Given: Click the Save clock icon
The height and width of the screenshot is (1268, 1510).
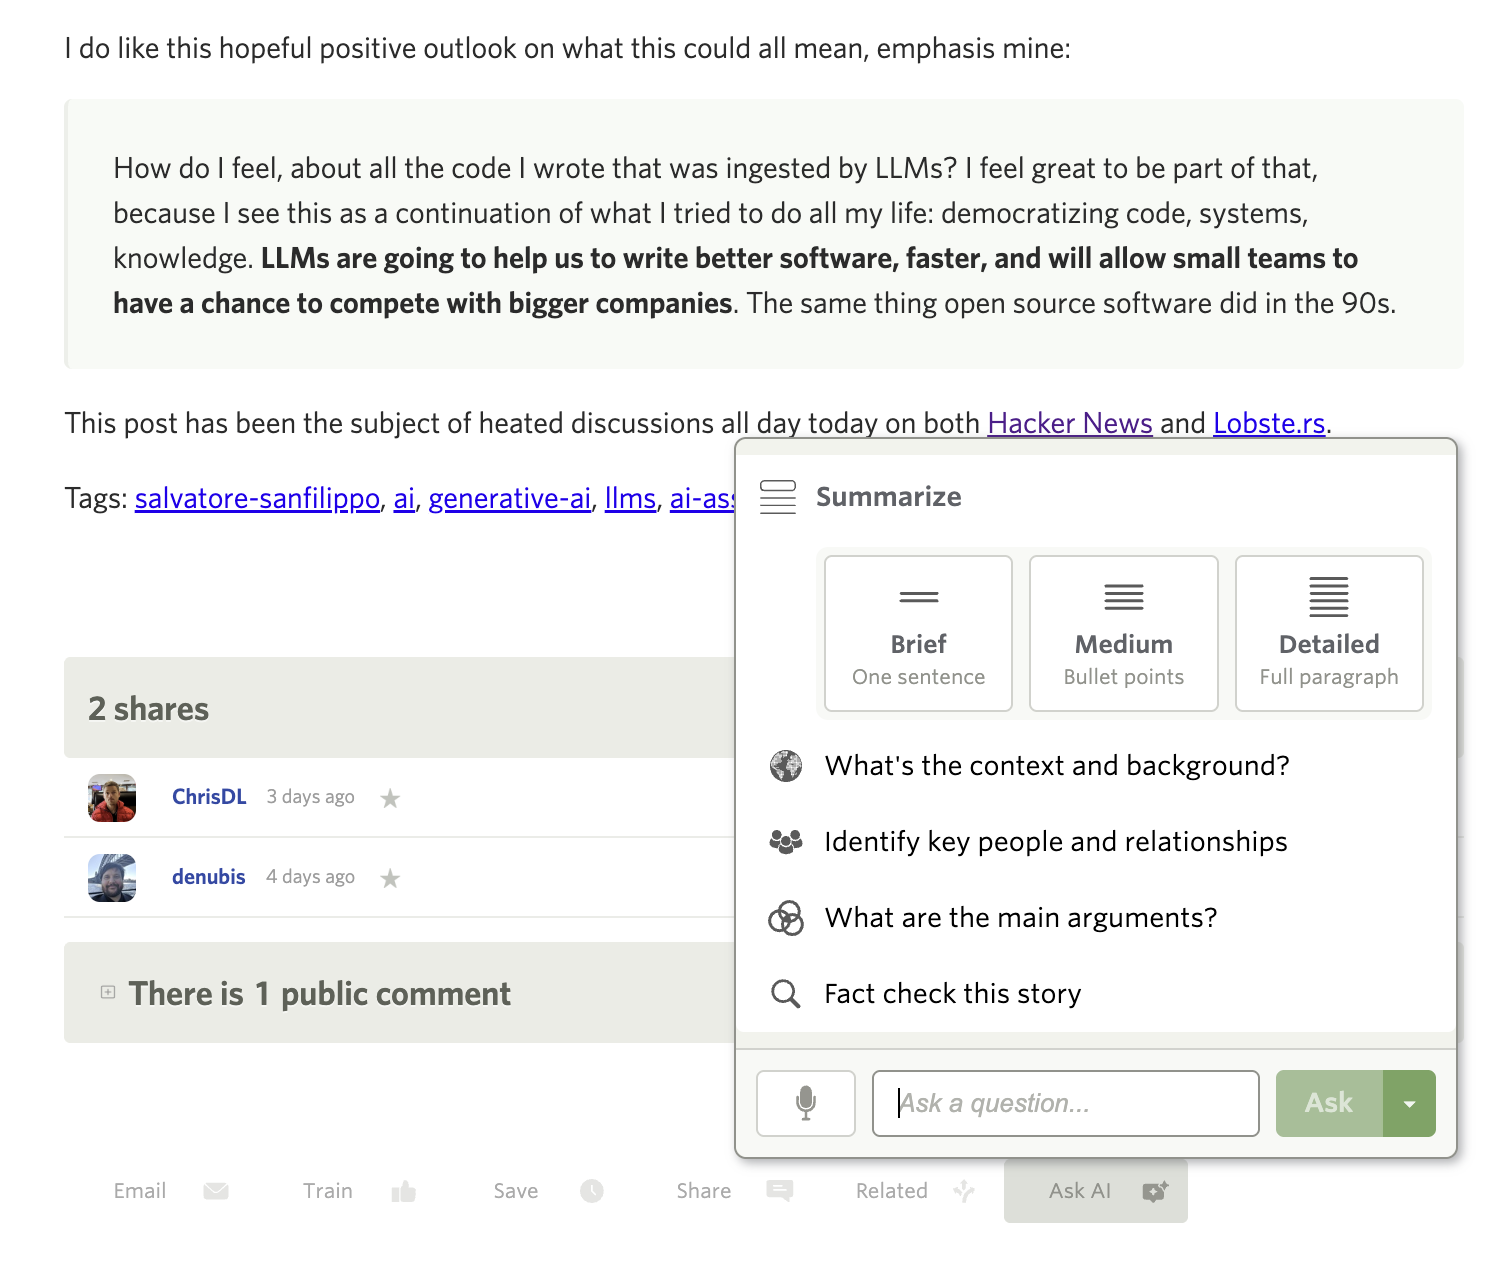Looking at the screenshot, I should pyautogui.click(x=592, y=1191).
